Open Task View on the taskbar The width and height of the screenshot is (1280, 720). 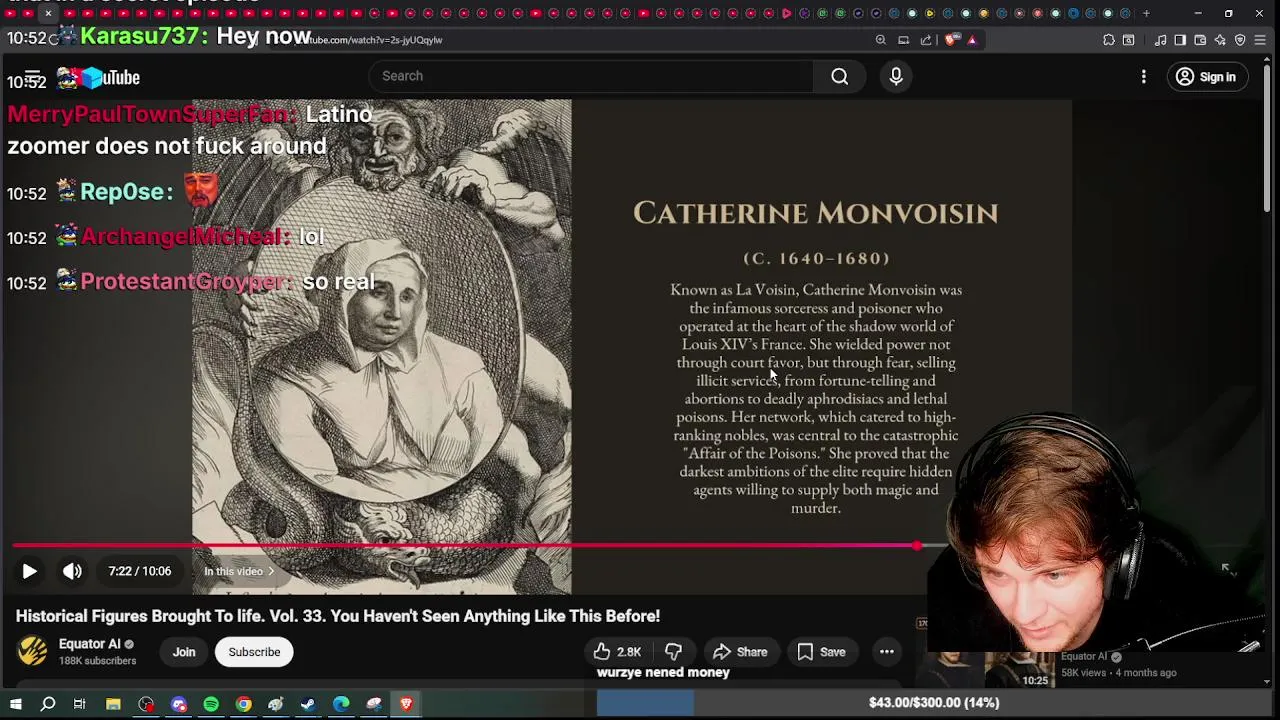coord(79,704)
